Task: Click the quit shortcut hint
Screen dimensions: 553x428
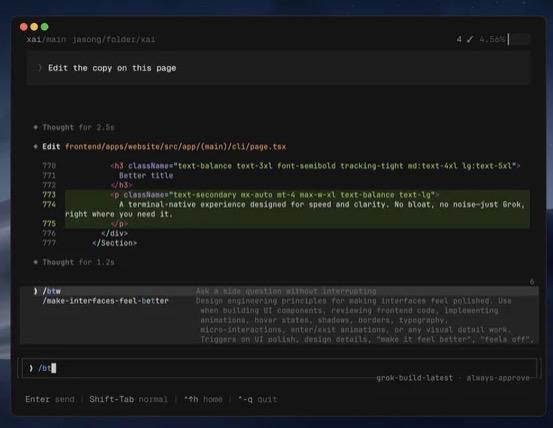Action: [257, 399]
